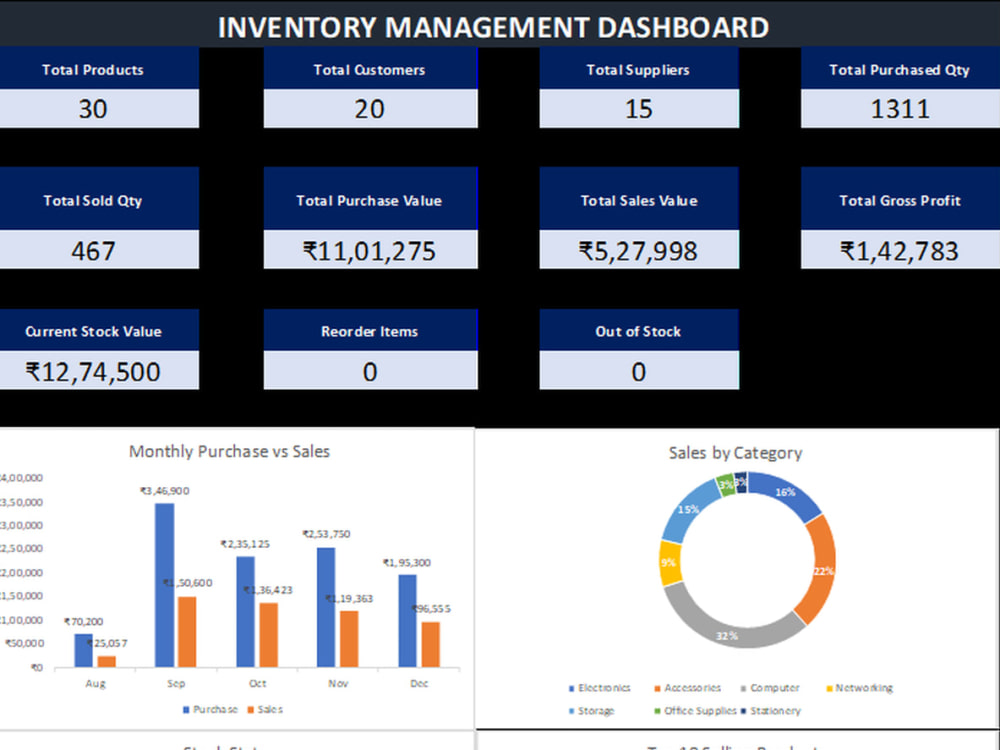Select the ₹70,200 data label
The width and height of the screenshot is (1000, 750).
pyautogui.click(x=84, y=621)
